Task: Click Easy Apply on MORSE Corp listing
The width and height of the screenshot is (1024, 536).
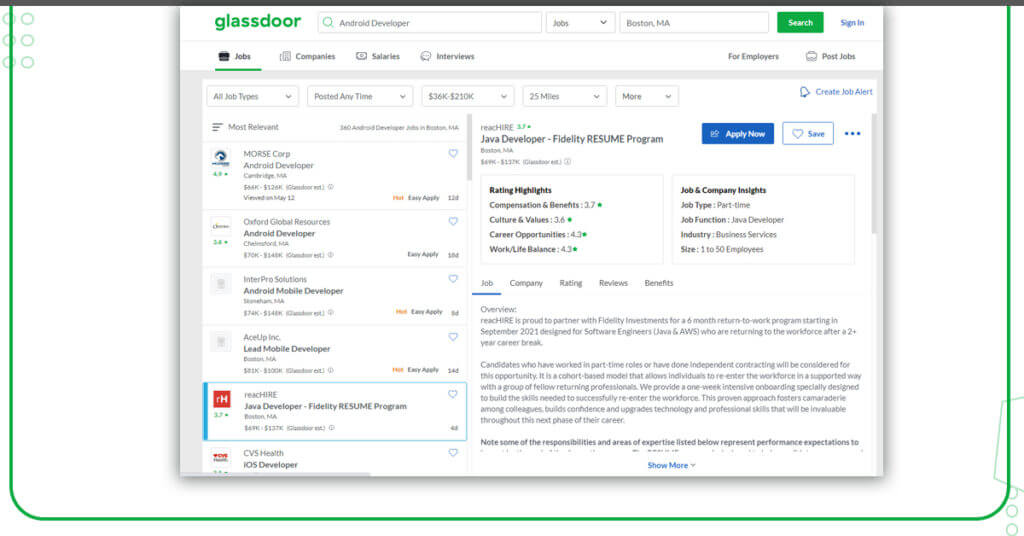Action: point(423,198)
